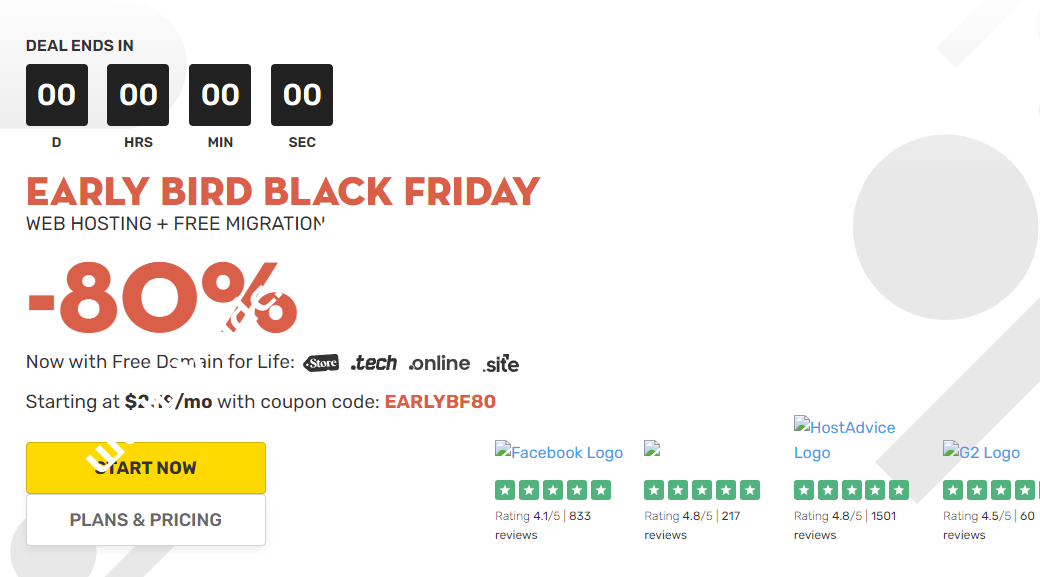Select the .site domain logo
Image resolution: width=1040 pixels, height=577 pixels.
pos(500,364)
